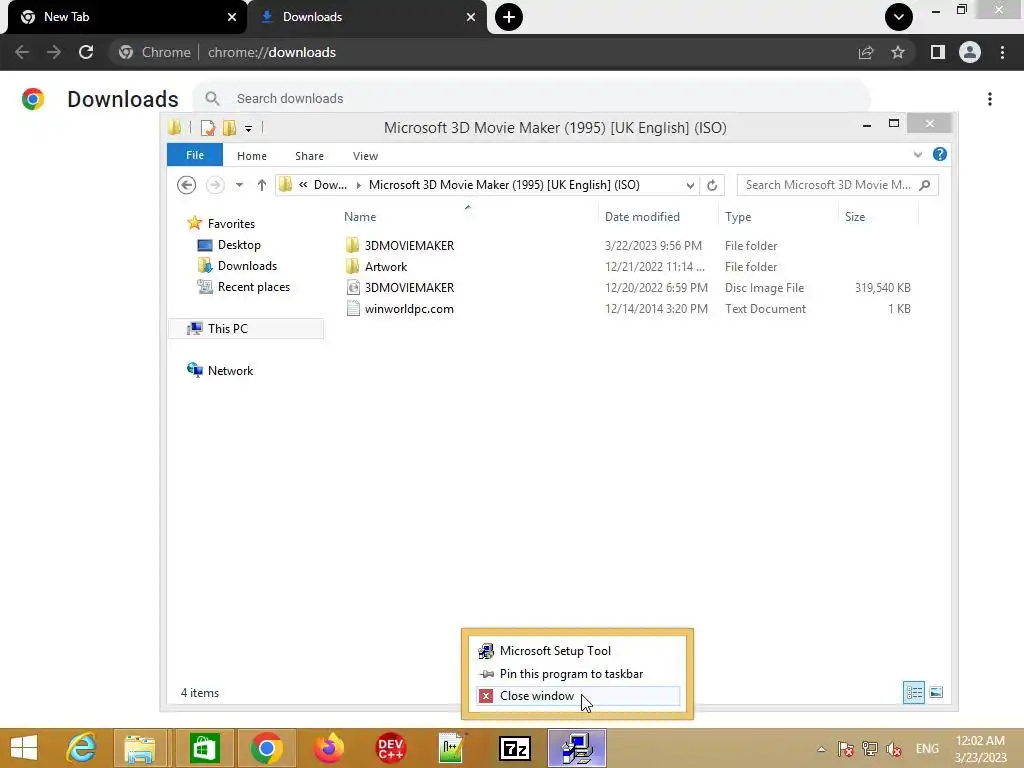This screenshot has width=1024, height=768.
Task: Open the Share ribbon tab
Action: 309,156
